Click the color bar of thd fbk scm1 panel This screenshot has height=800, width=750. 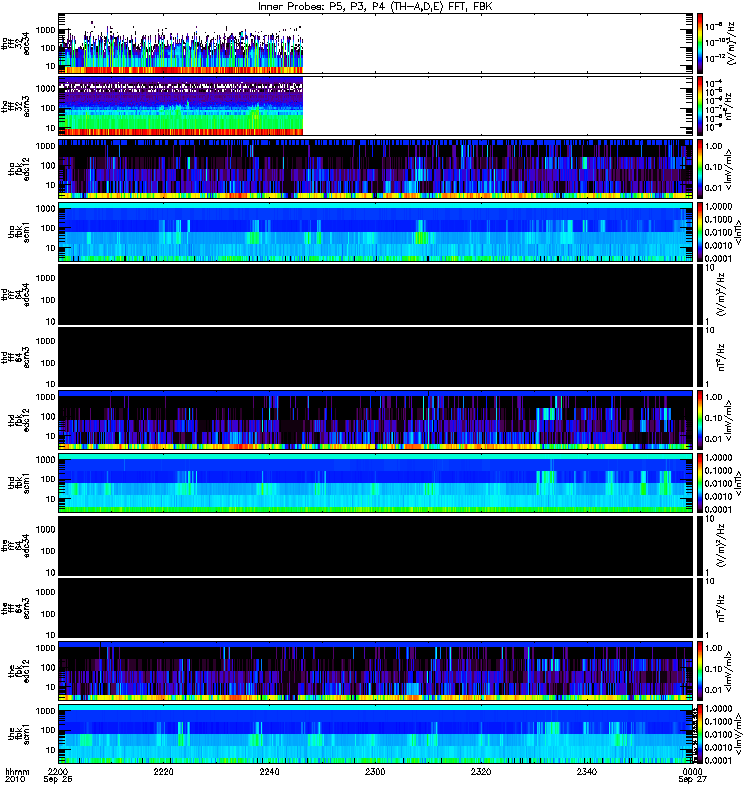700,483
